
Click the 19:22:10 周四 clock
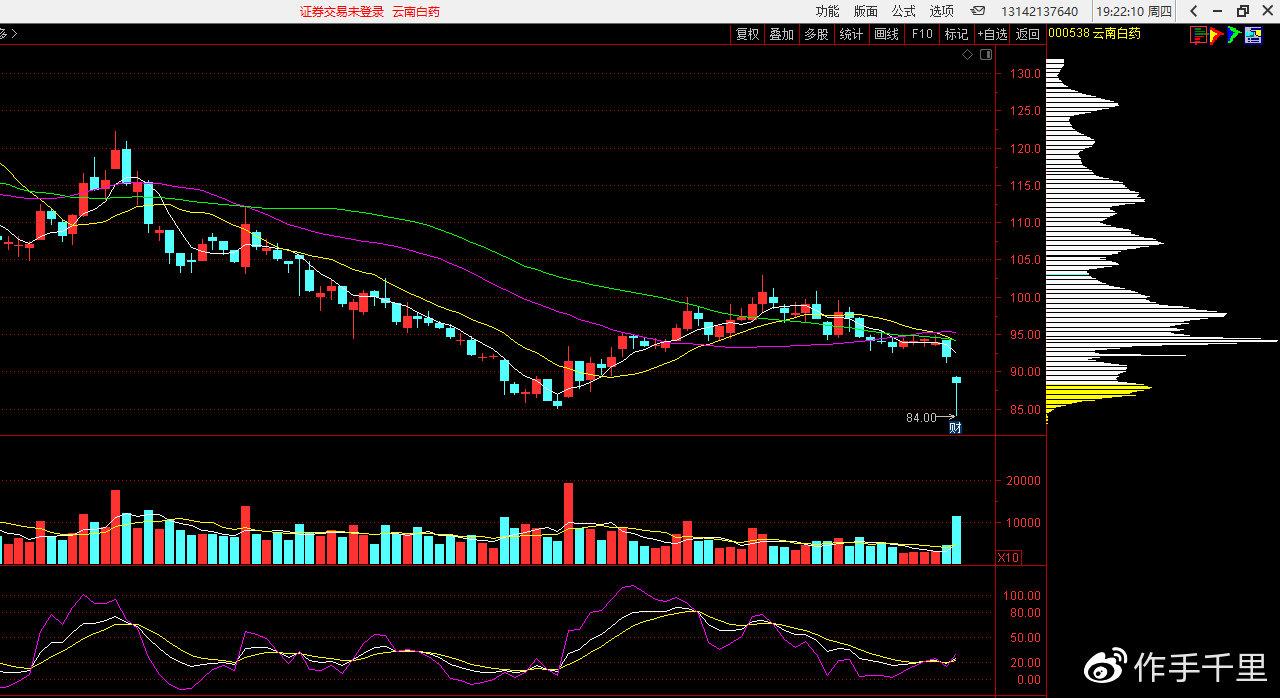click(x=1134, y=11)
